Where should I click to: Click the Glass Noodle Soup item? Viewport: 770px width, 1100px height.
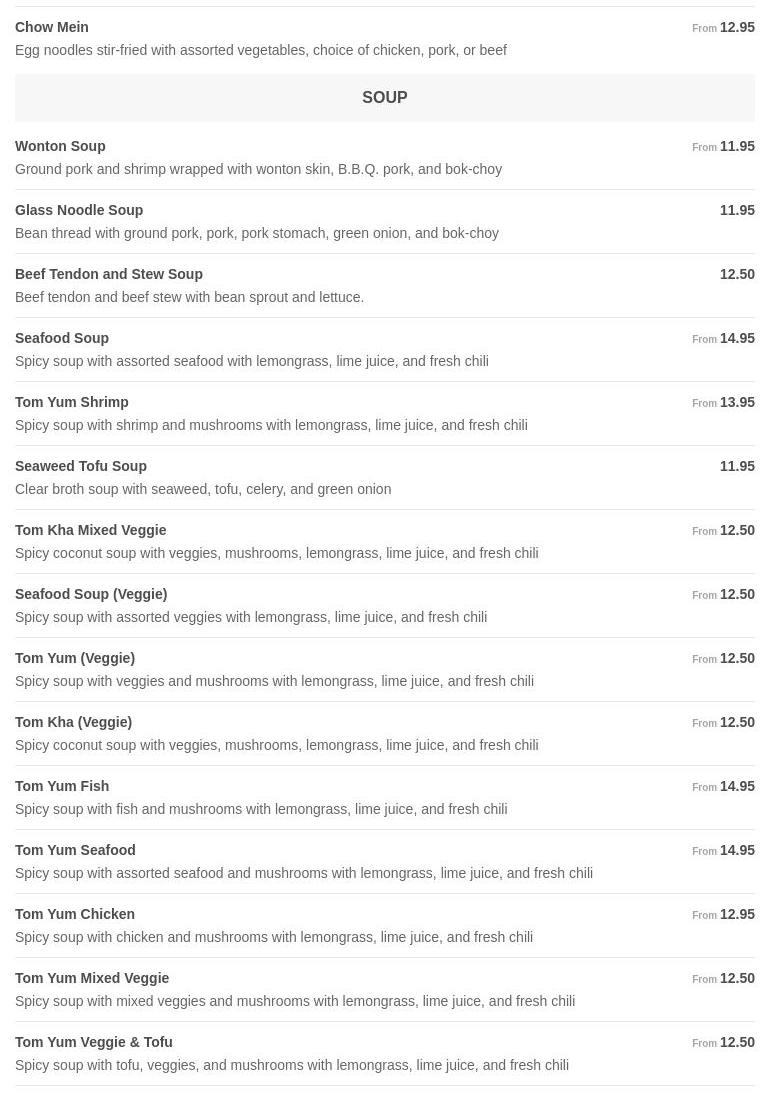click(x=79, y=210)
